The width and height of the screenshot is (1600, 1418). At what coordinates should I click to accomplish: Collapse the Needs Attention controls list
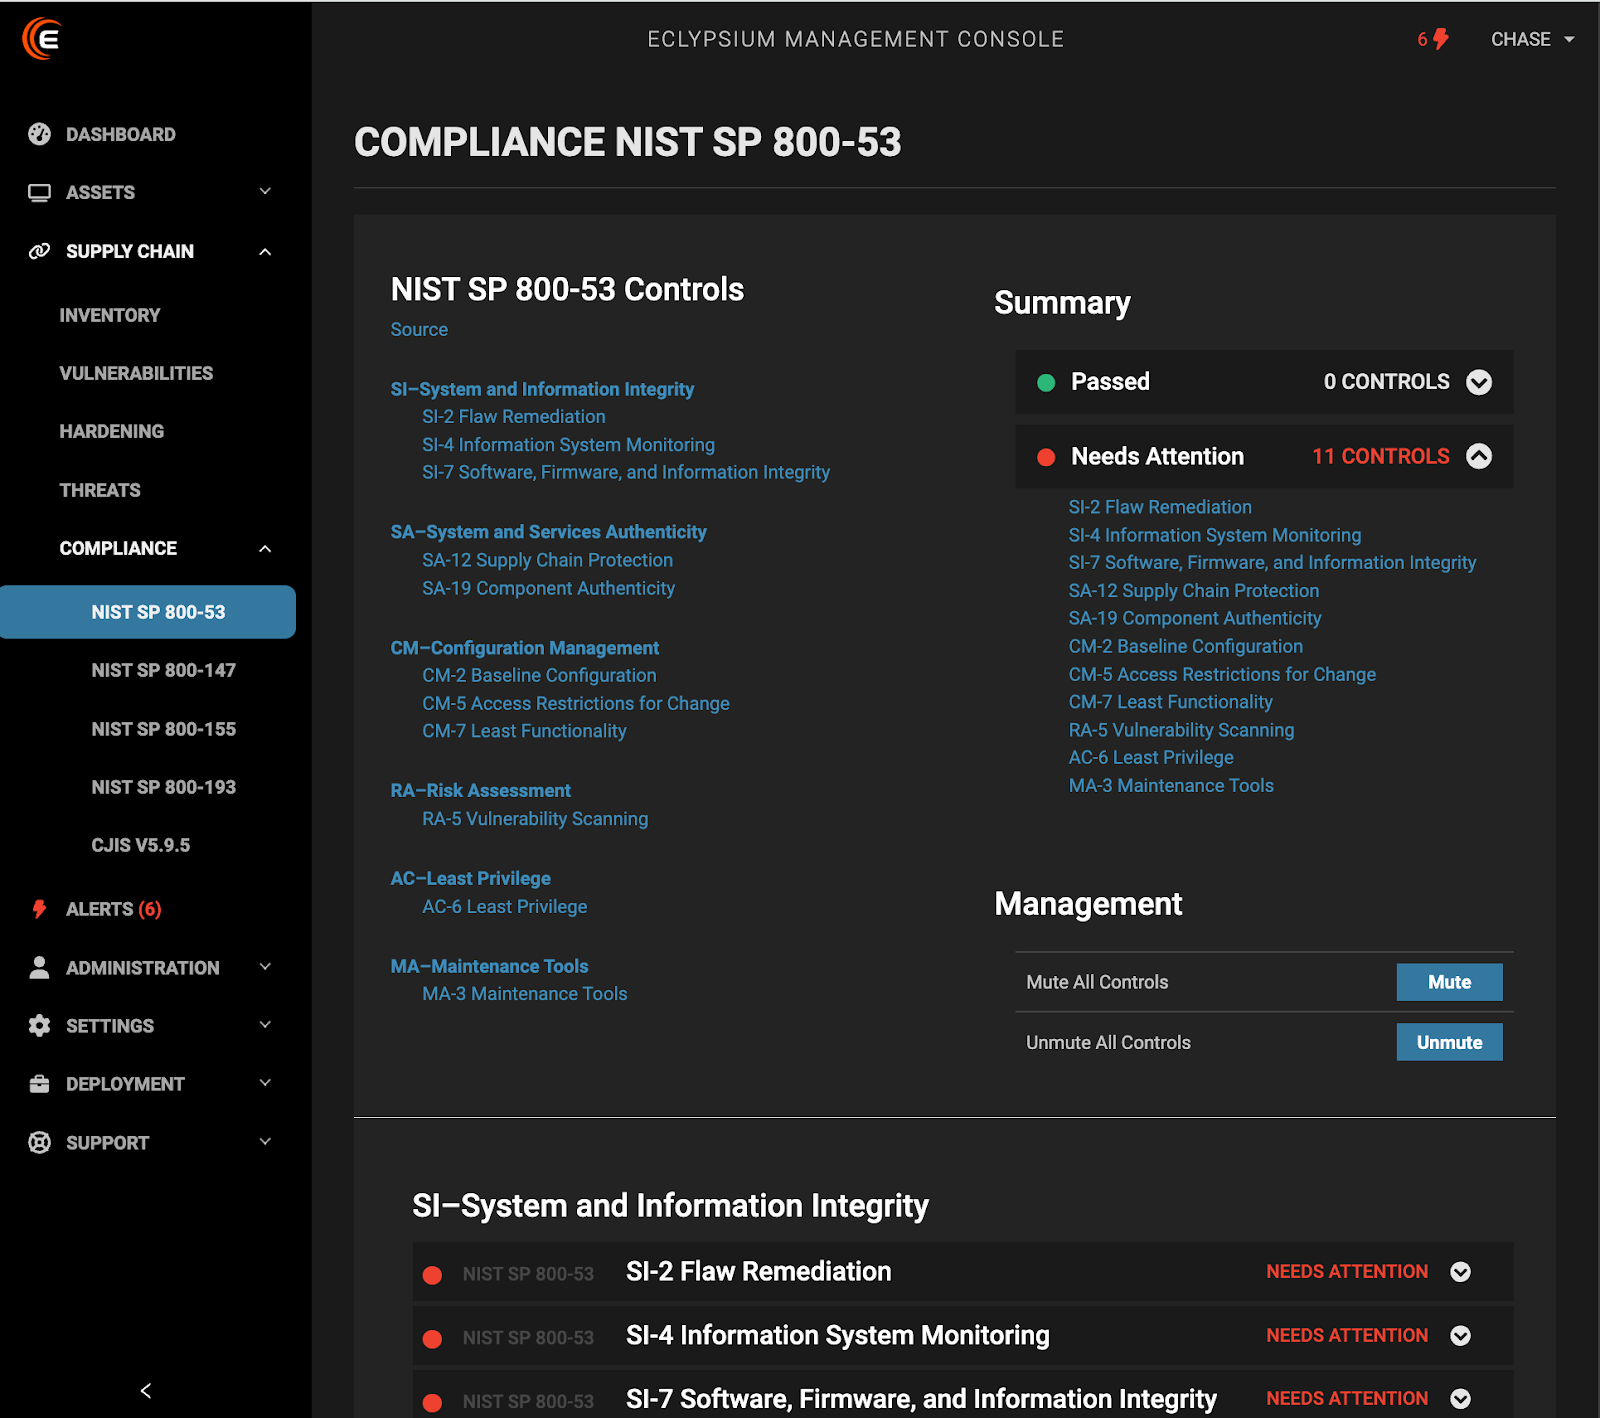(1479, 456)
